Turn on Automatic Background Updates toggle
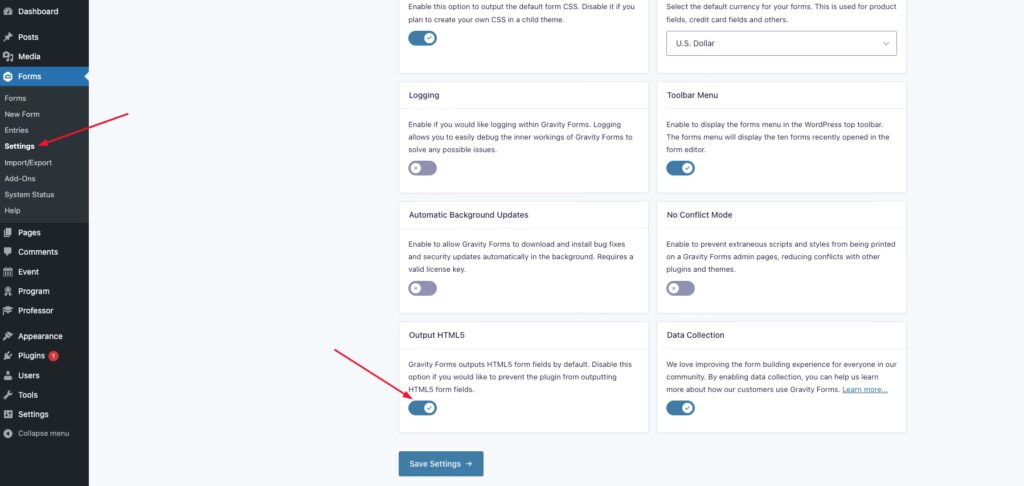This screenshot has height=486, width=1024. (422, 288)
